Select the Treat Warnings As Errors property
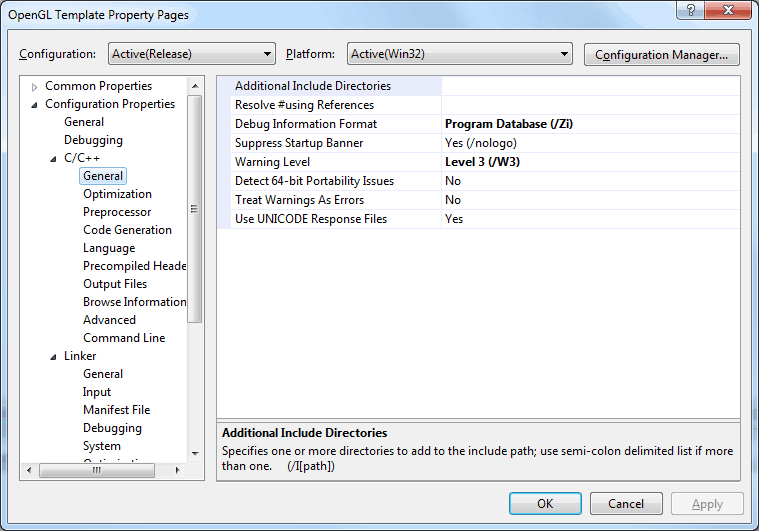 pyautogui.click(x=336, y=200)
